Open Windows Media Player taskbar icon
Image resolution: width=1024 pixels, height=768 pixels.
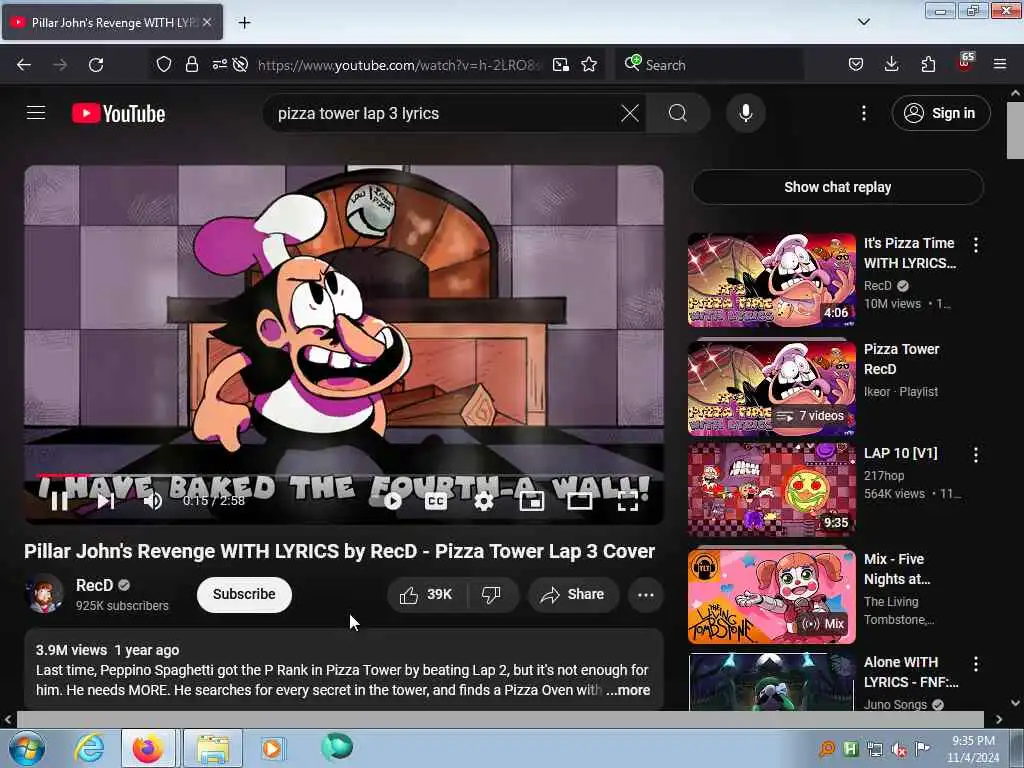pos(271,748)
